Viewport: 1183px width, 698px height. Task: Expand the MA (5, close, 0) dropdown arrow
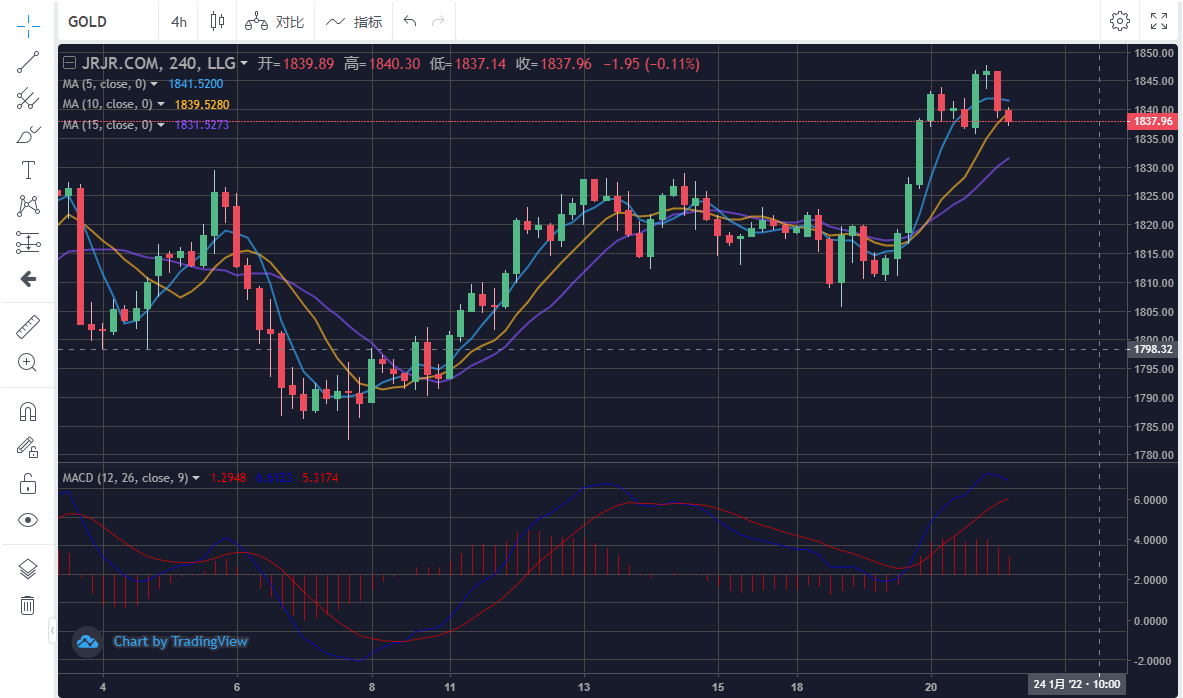tap(161, 84)
